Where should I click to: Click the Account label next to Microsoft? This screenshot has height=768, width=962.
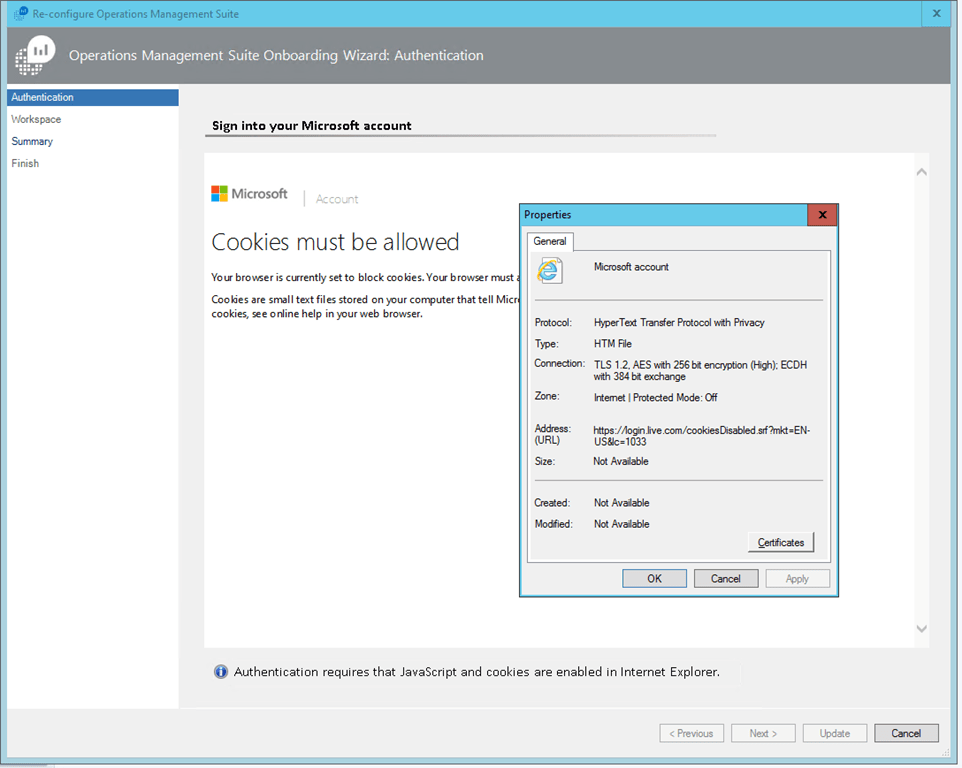(x=337, y=199)
